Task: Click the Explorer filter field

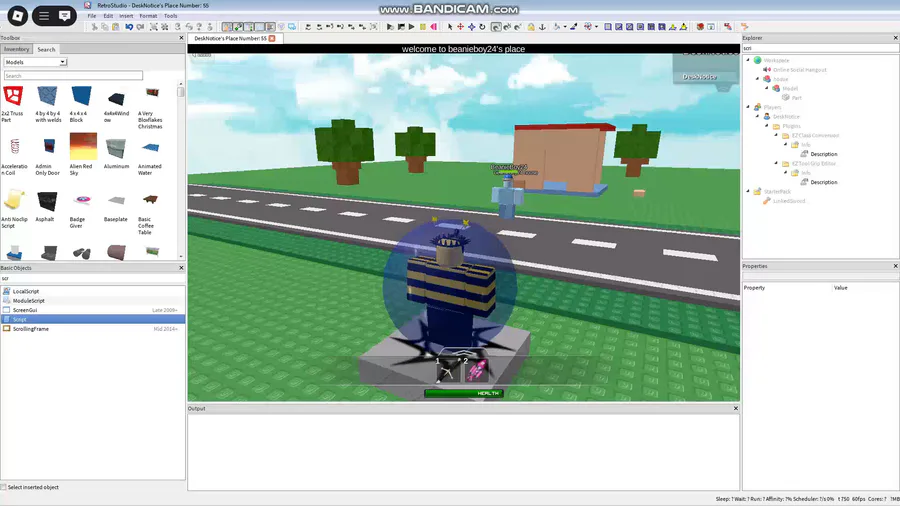Action: (x=820, y=49)
